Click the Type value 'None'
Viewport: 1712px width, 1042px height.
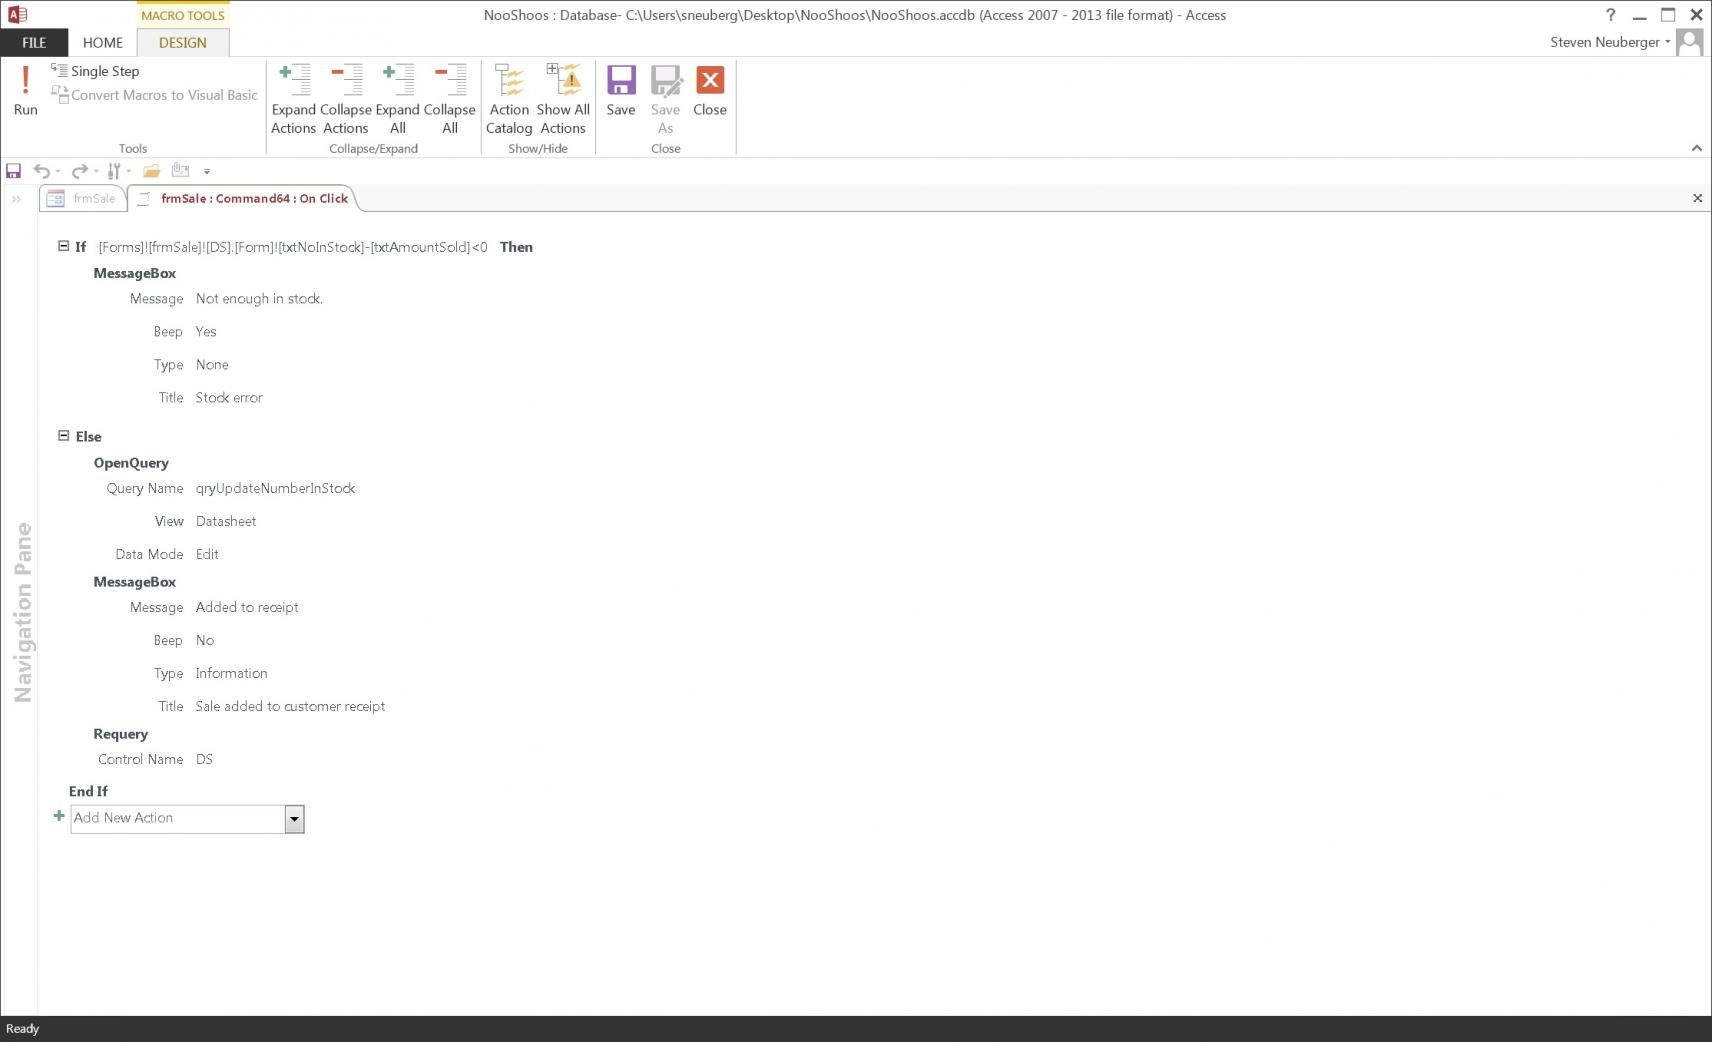212,365
